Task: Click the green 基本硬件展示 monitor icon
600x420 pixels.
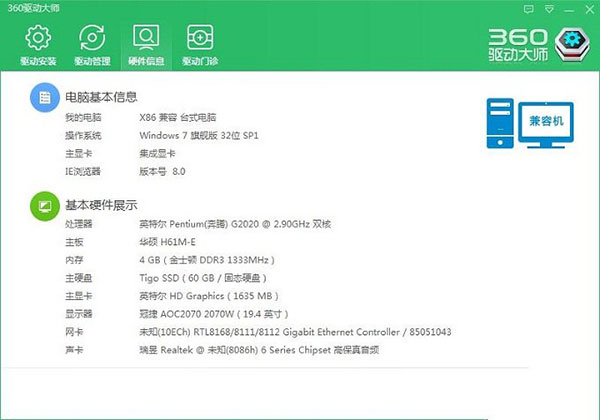Action: click(45, 206)
